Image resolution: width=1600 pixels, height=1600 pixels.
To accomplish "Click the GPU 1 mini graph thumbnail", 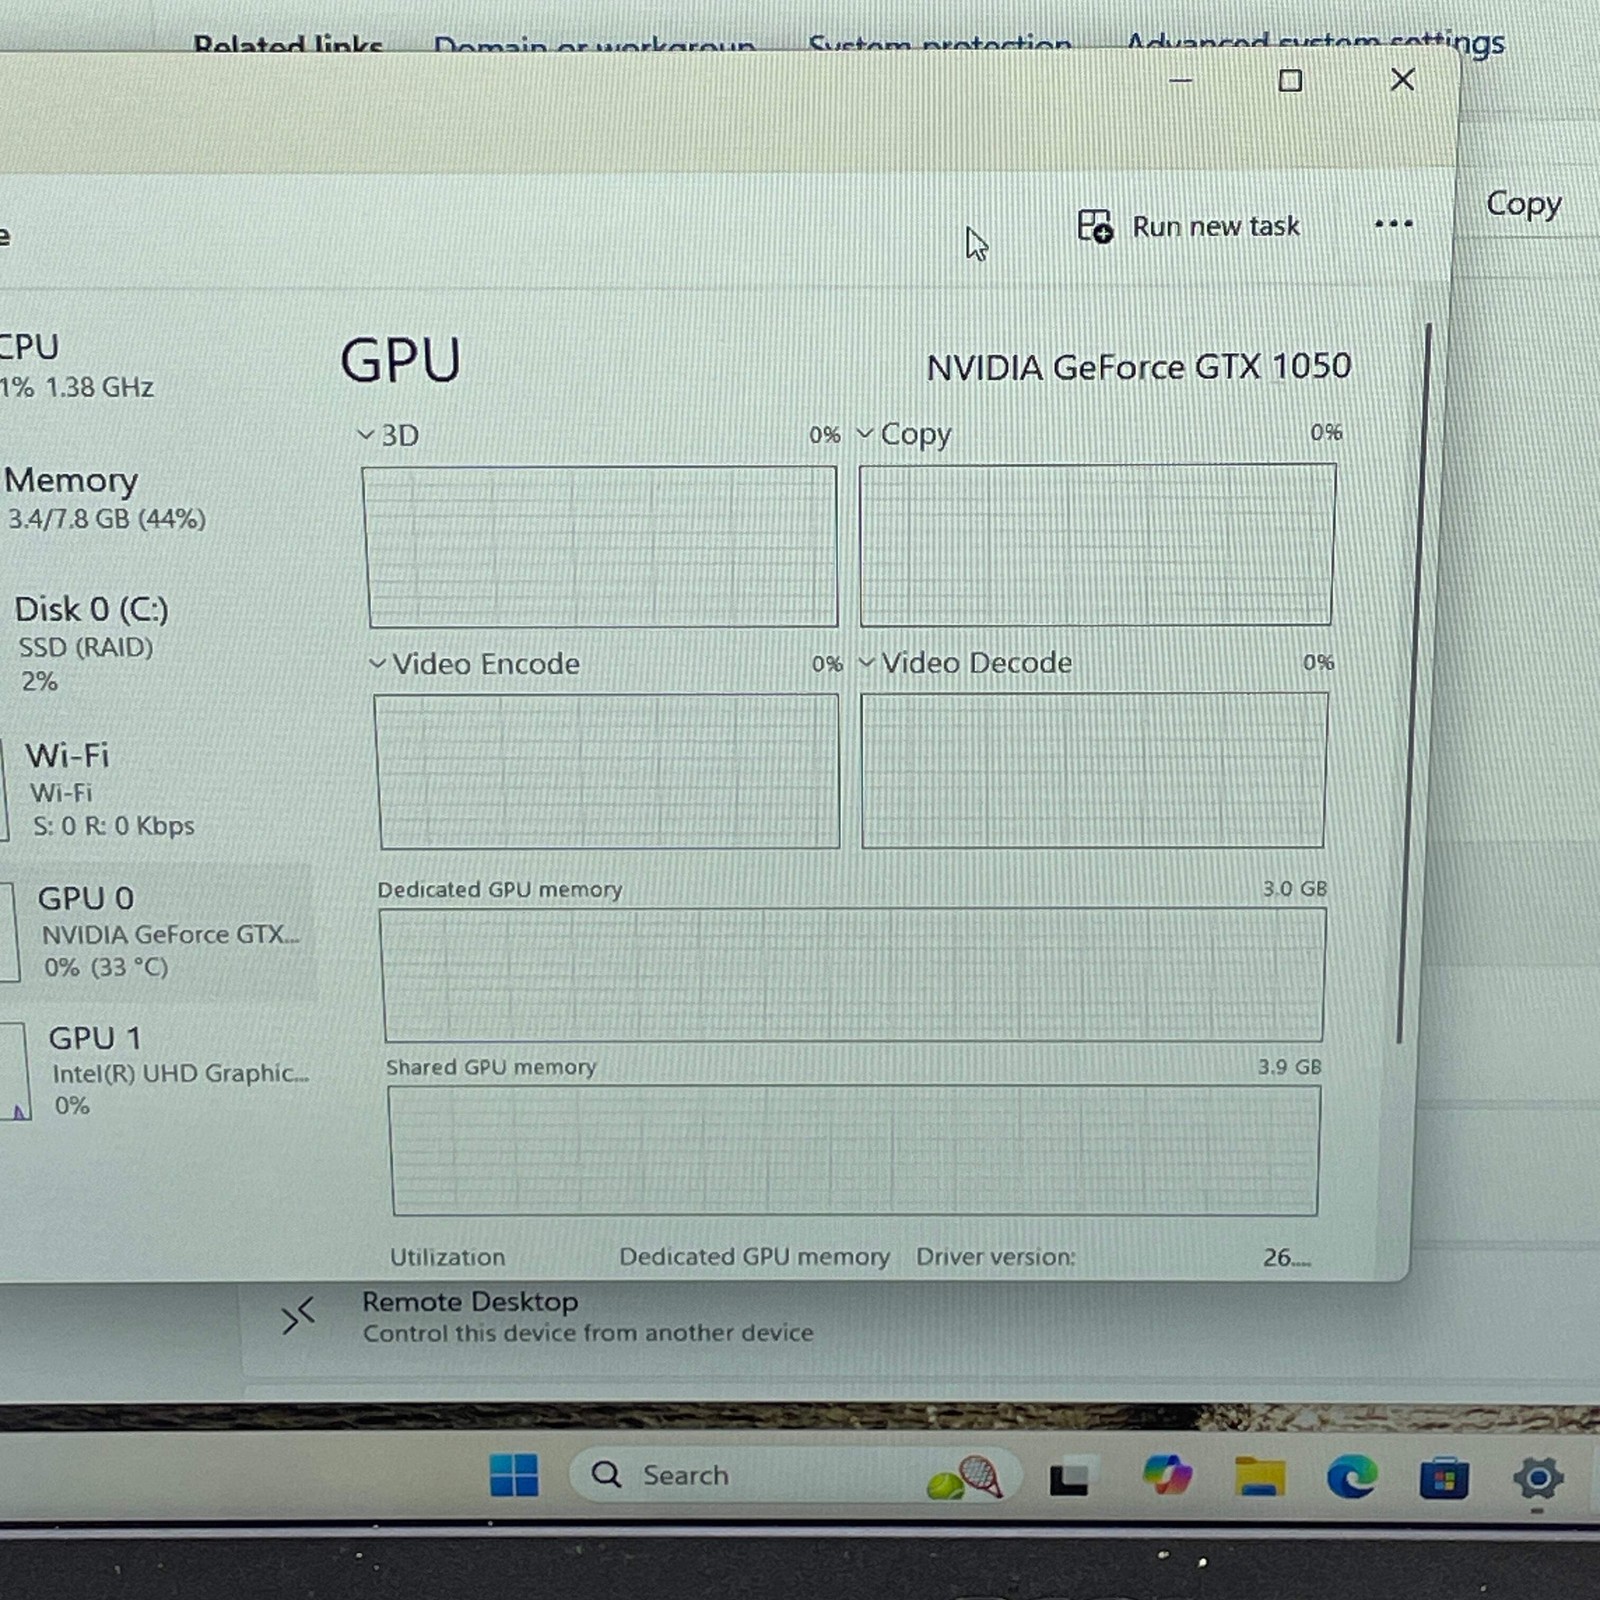I will click(x=14, y=1072).
